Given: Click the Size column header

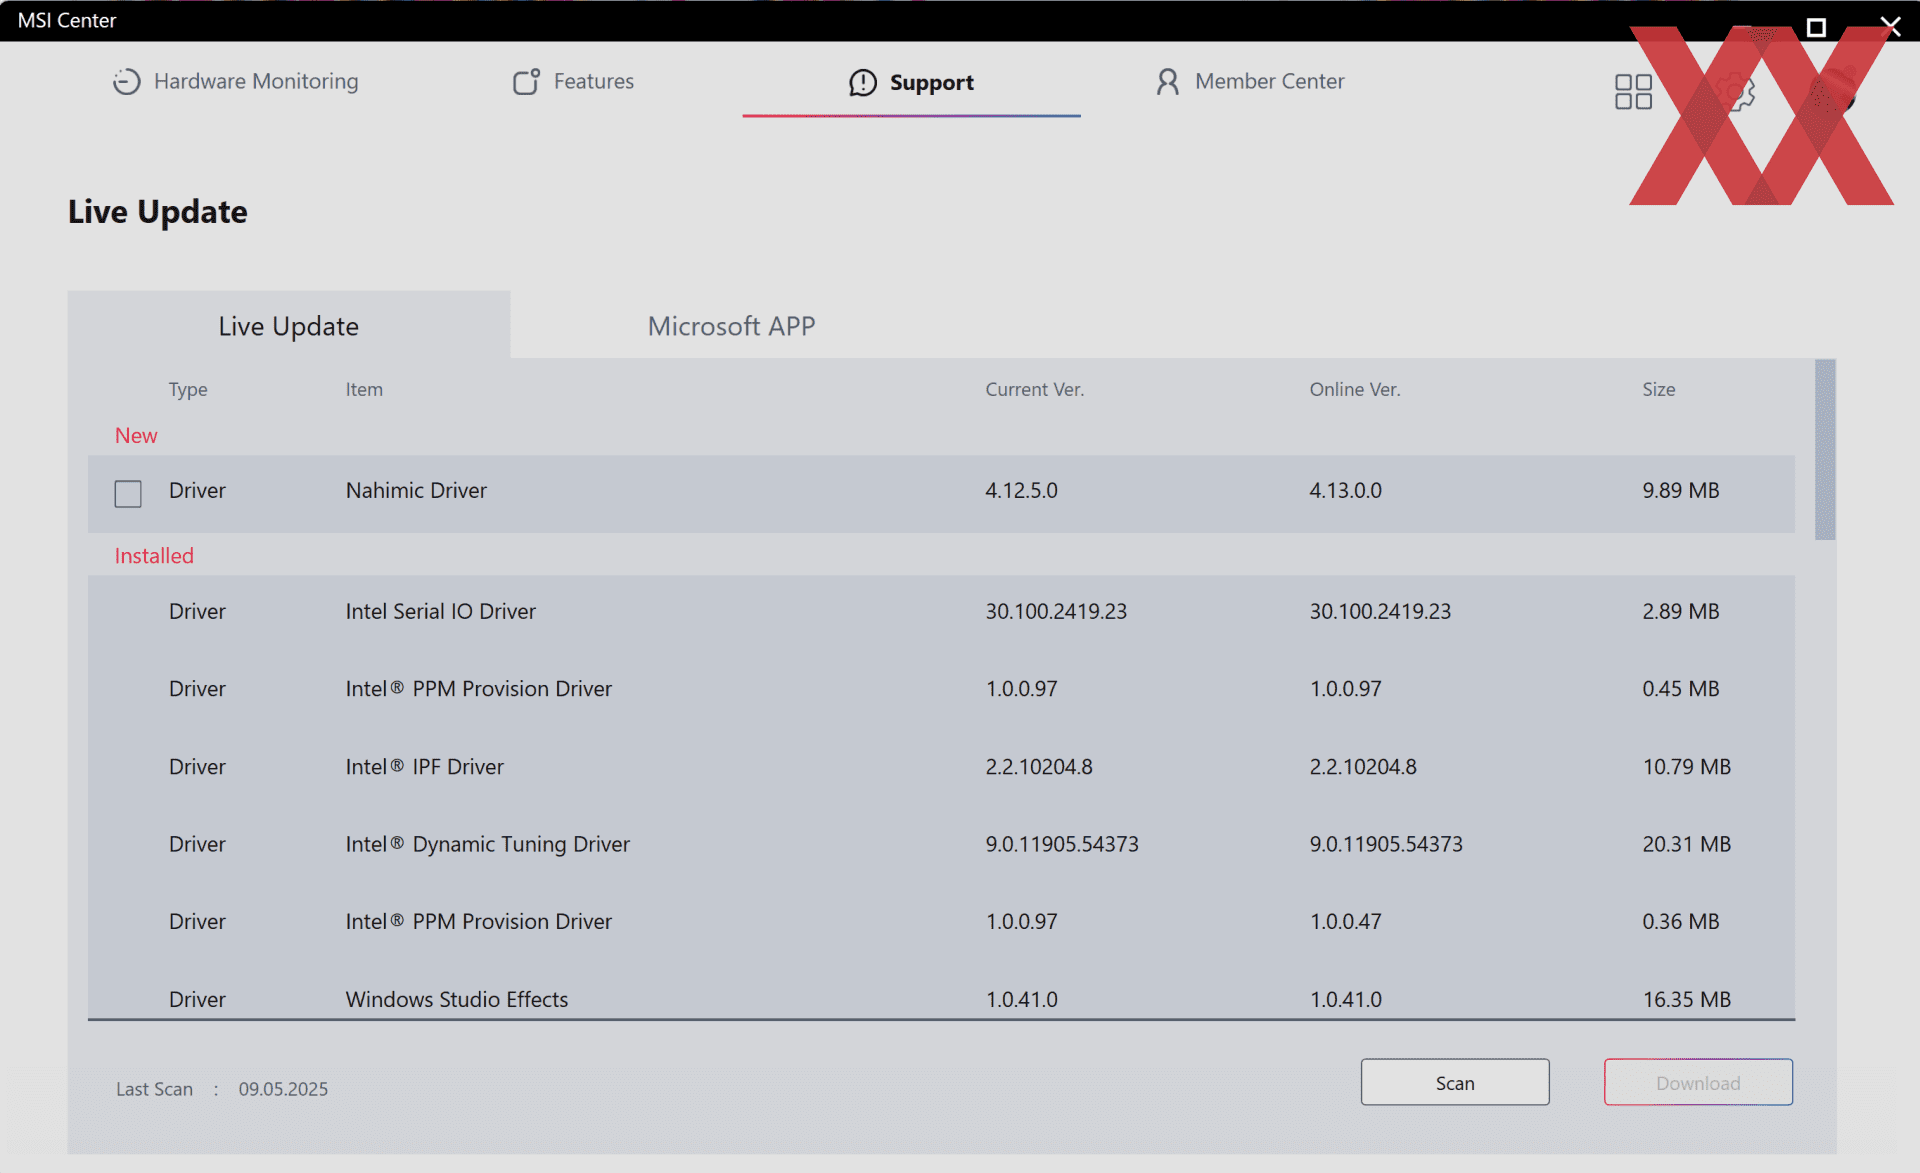Looking at the screenshot, I should 1658,389.
